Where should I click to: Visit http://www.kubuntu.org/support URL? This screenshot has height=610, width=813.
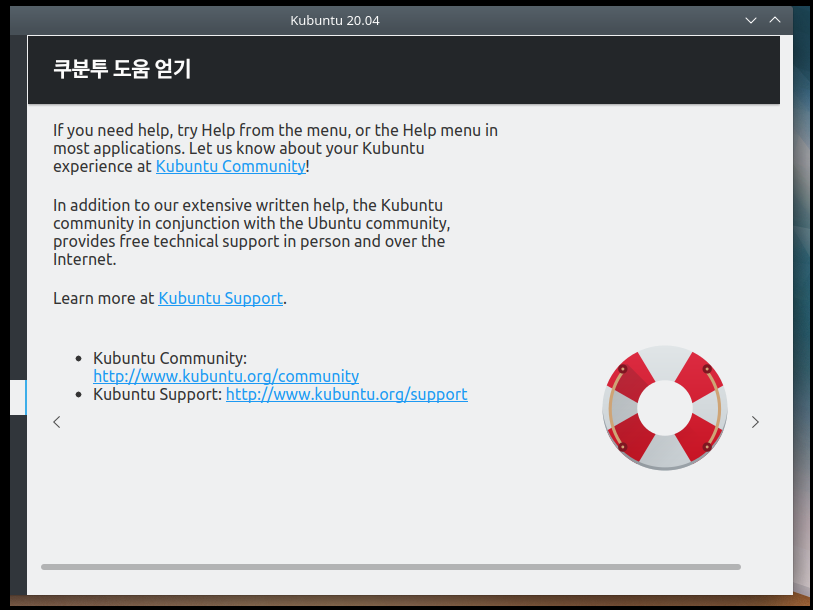click(x=346, y=394)
